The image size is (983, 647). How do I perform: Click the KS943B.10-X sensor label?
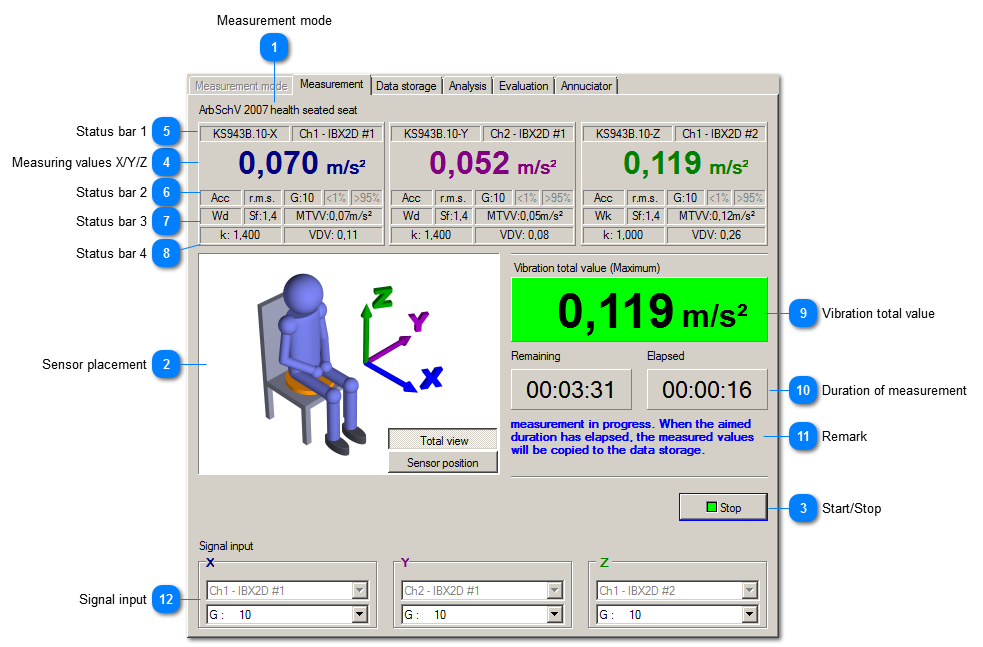pyautogui.click(x=243, y=132)
